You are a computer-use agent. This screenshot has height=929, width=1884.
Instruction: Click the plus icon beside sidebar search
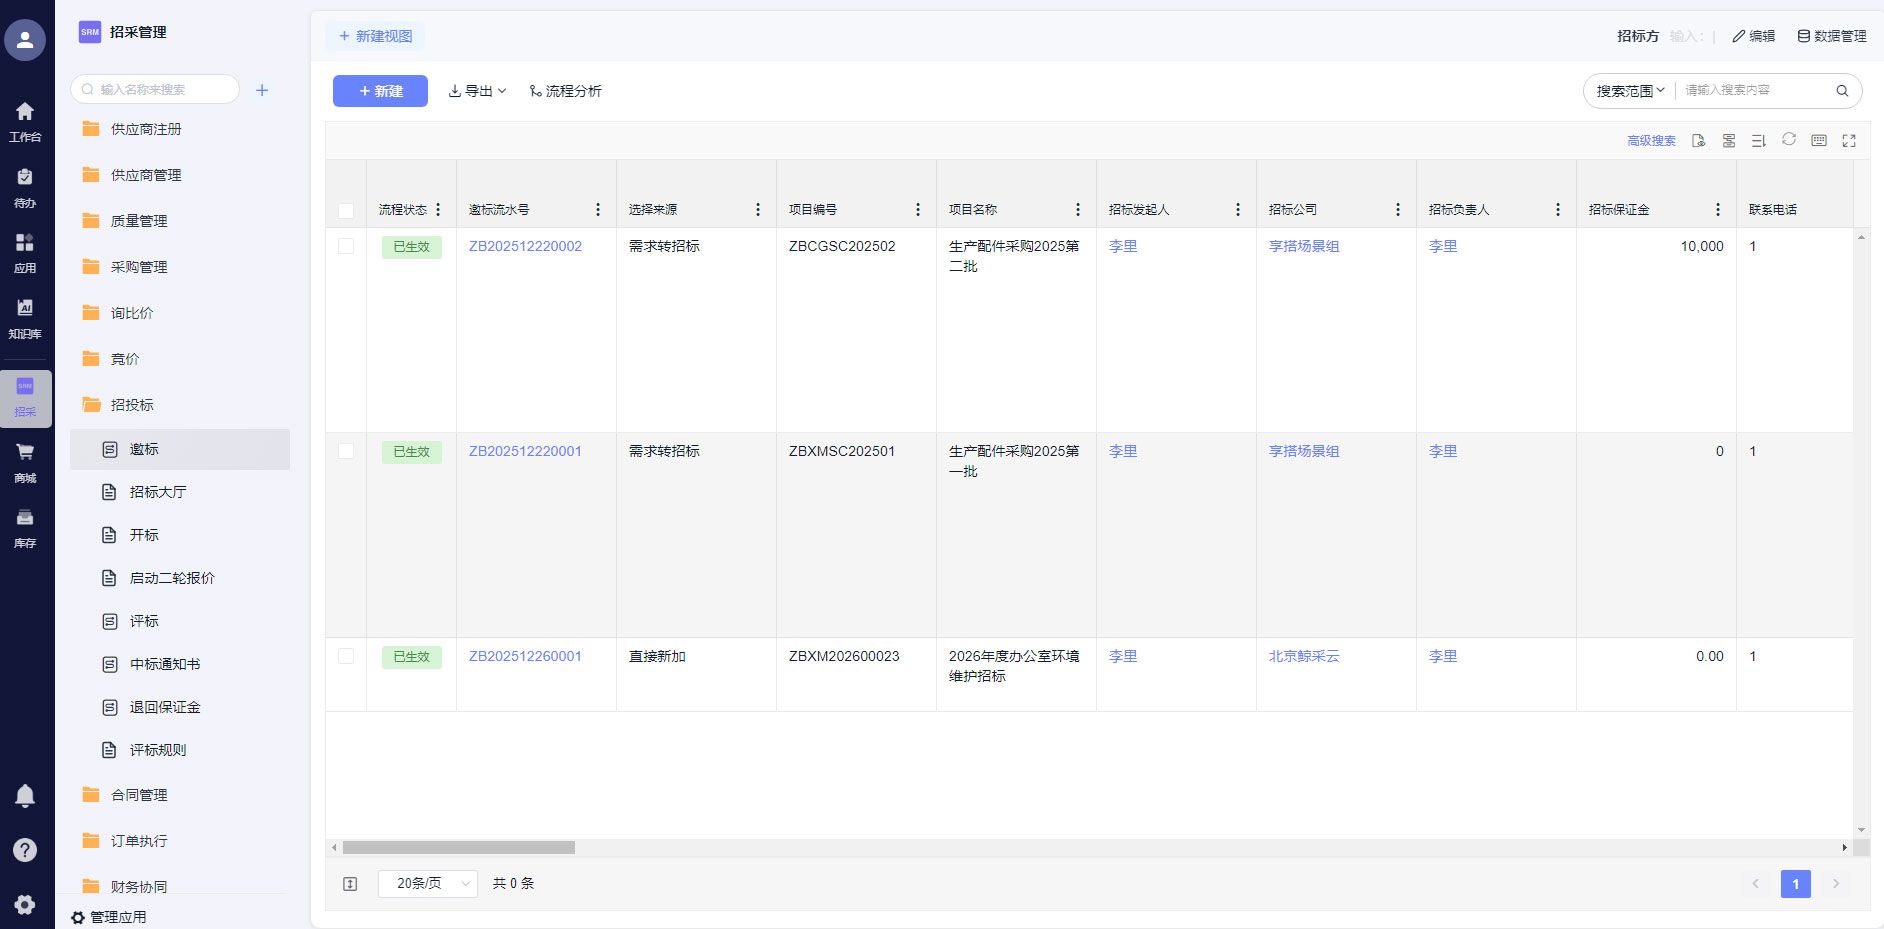pos(262,90)
